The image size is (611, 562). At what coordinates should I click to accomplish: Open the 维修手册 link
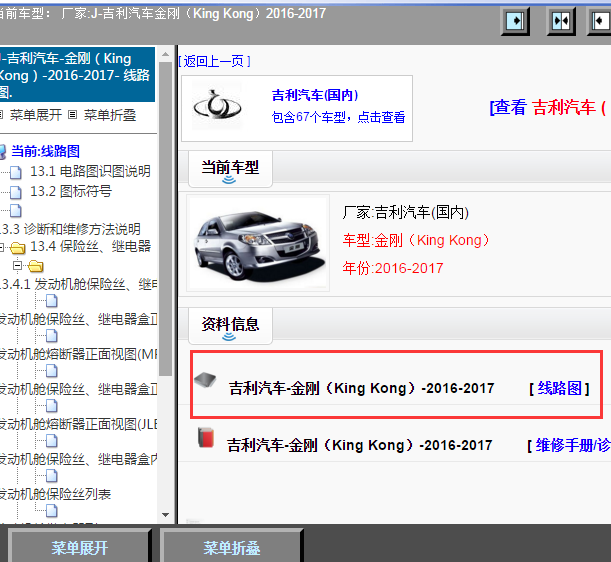pos(573,445)
